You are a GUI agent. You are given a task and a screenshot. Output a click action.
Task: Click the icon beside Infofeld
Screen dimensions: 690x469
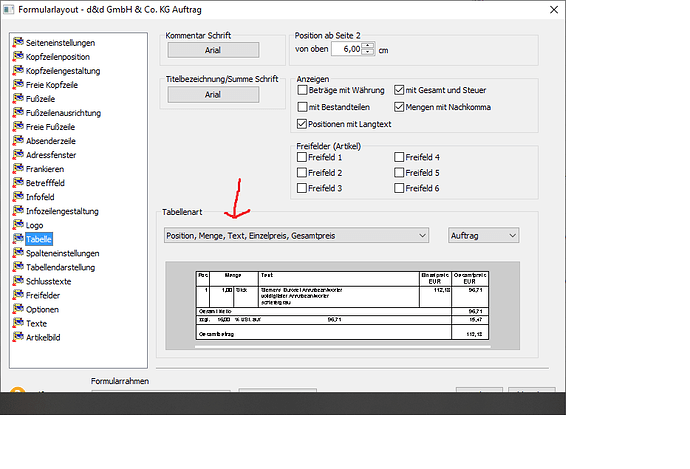[18, 197]
